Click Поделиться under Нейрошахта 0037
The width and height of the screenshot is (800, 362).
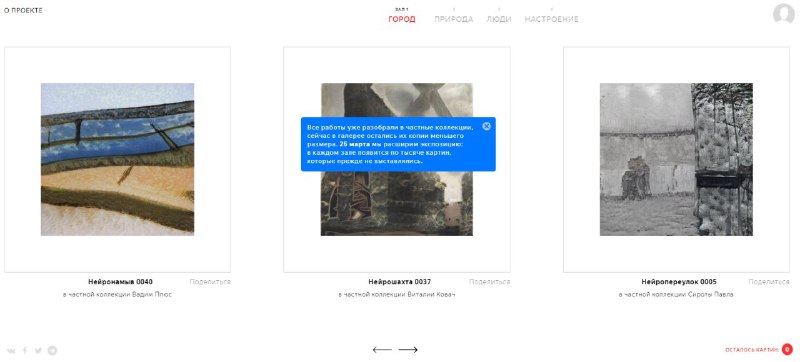tap(490, 281)
